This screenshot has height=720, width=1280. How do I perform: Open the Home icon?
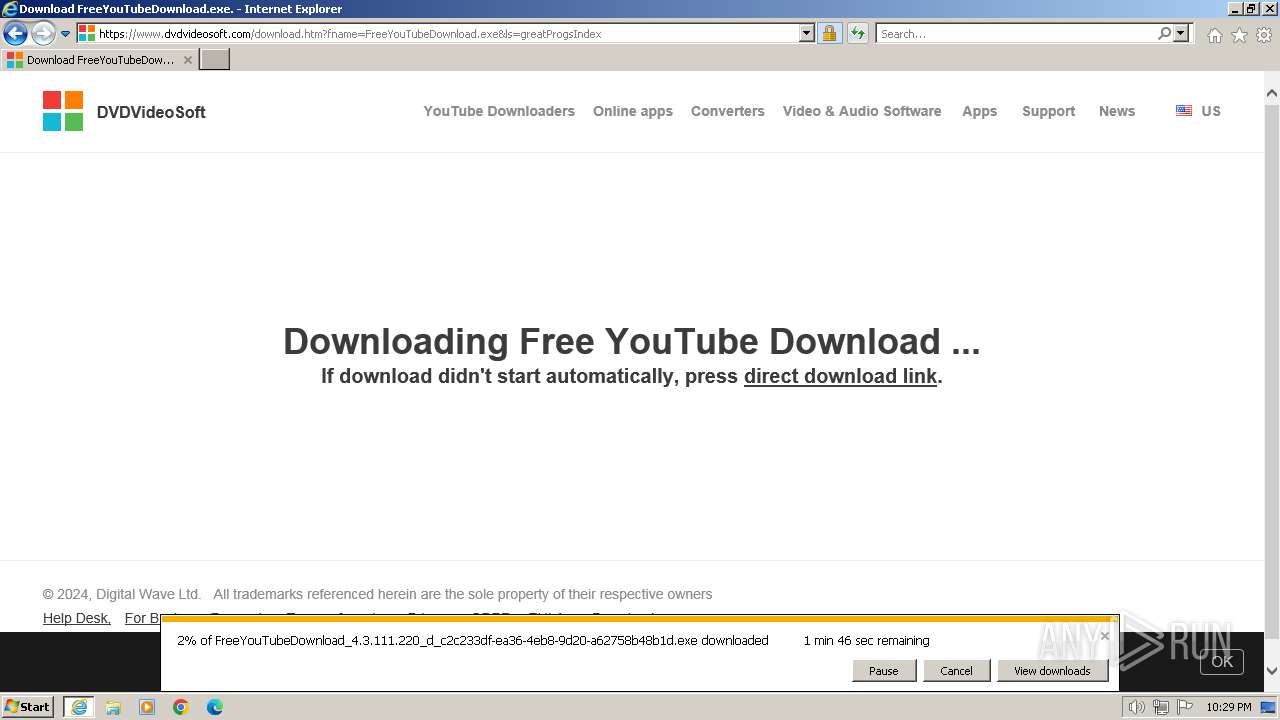[x=1214, y=35]
